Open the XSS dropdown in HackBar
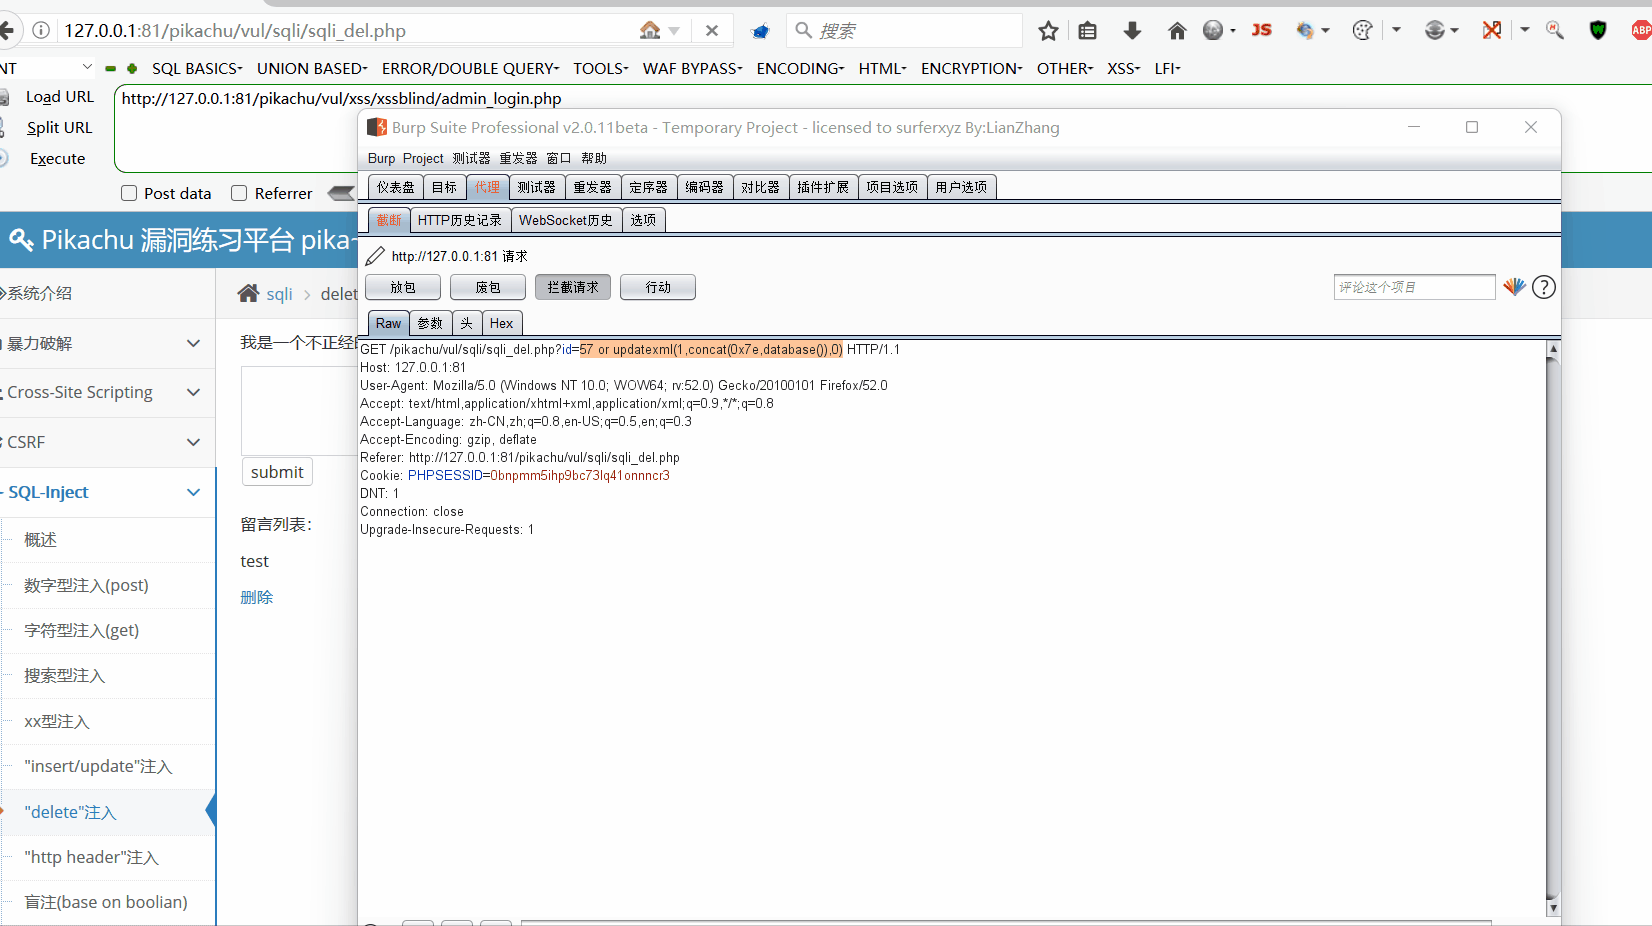The image size is (1652, 926). coord(1123,68)
